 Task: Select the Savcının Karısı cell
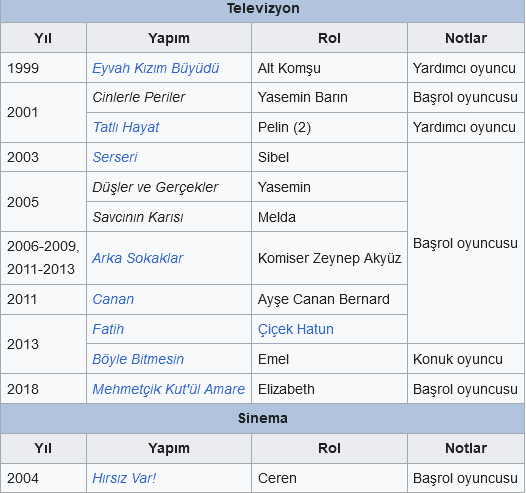click(169, 217)
